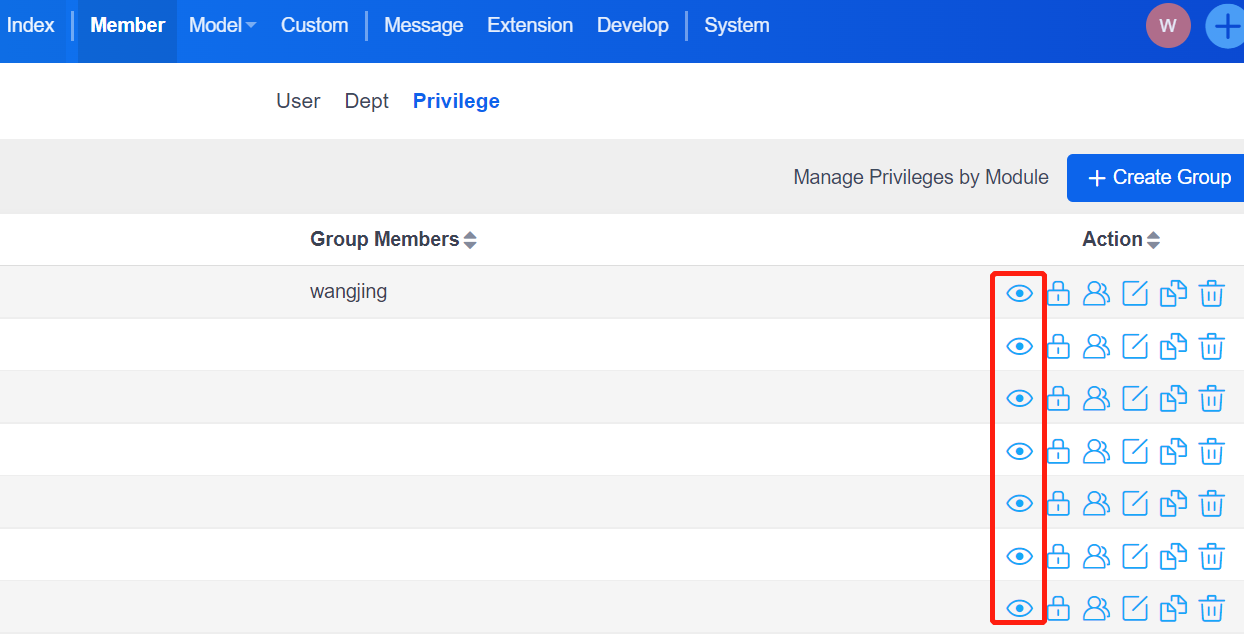Switch to the Dept tab
This screenshot has width=1244, height=635.
point(366,101)
